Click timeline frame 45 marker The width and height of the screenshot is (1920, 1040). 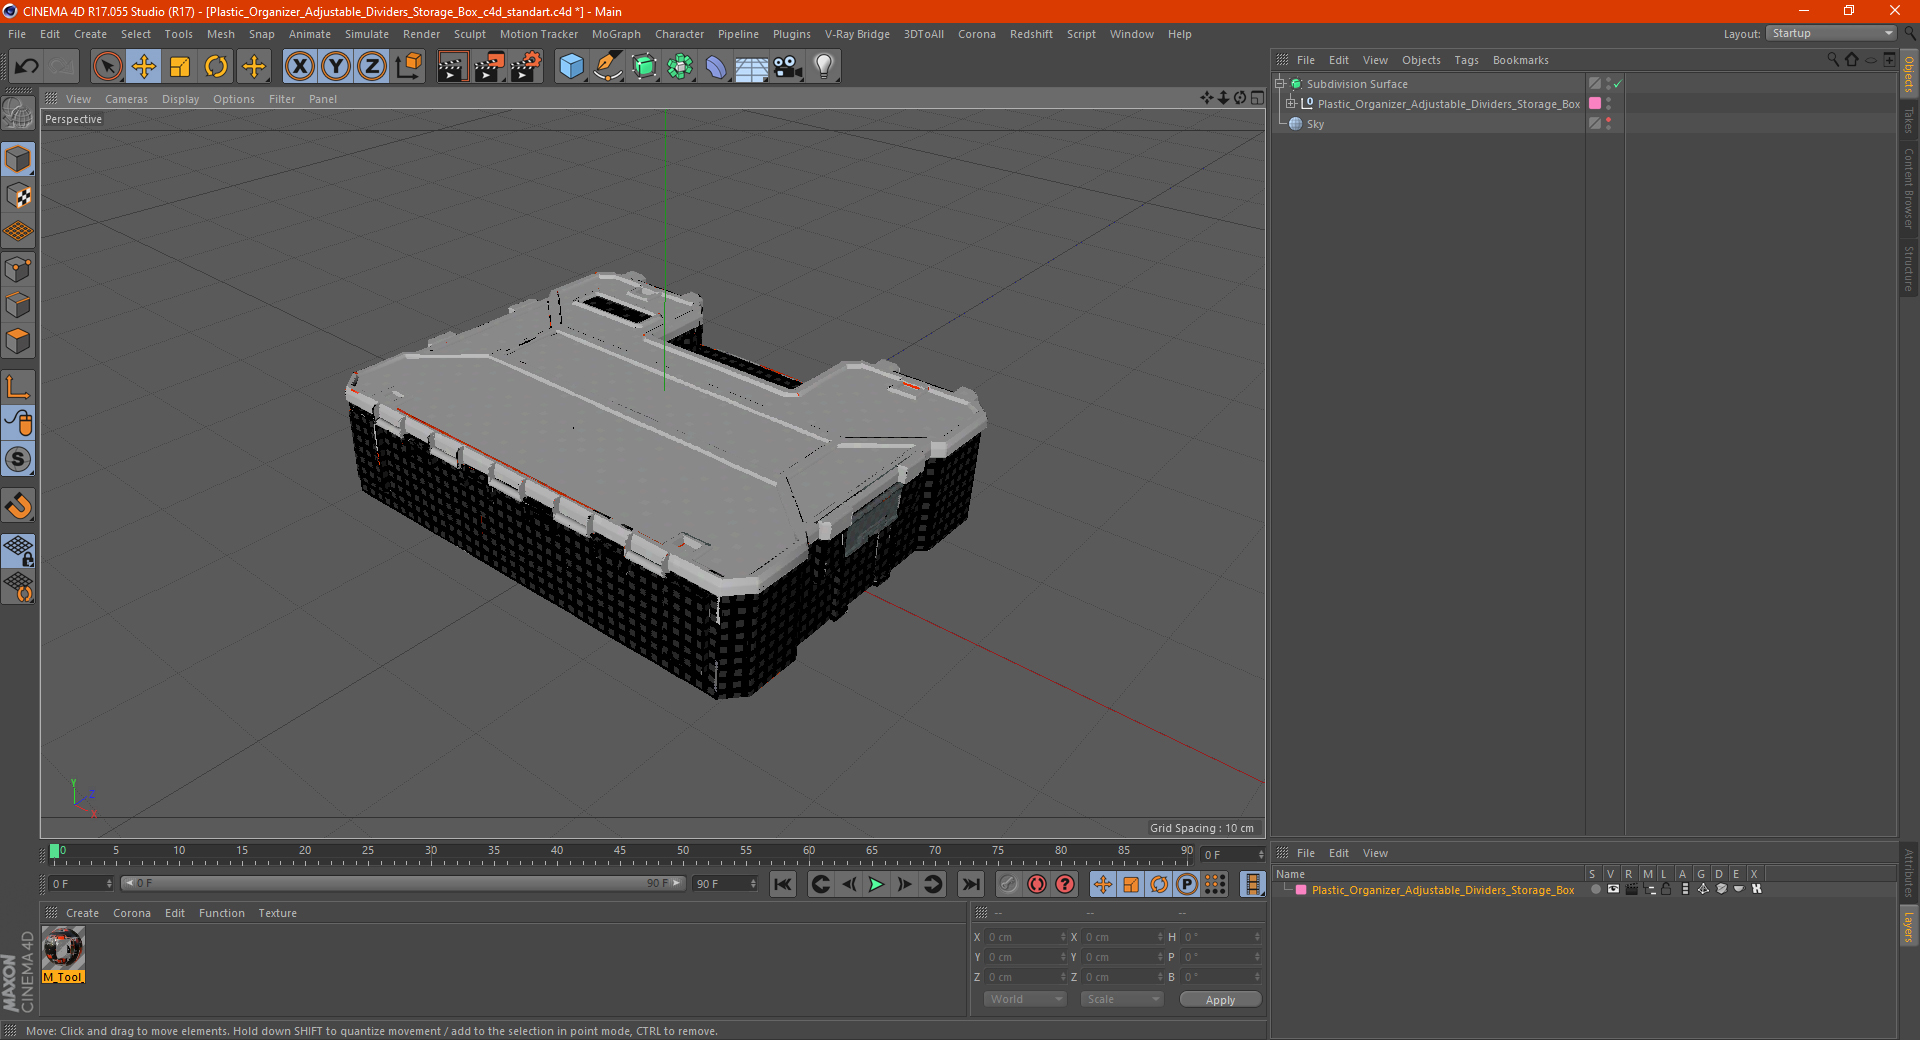pyautogui.click(x=620, y=853)
